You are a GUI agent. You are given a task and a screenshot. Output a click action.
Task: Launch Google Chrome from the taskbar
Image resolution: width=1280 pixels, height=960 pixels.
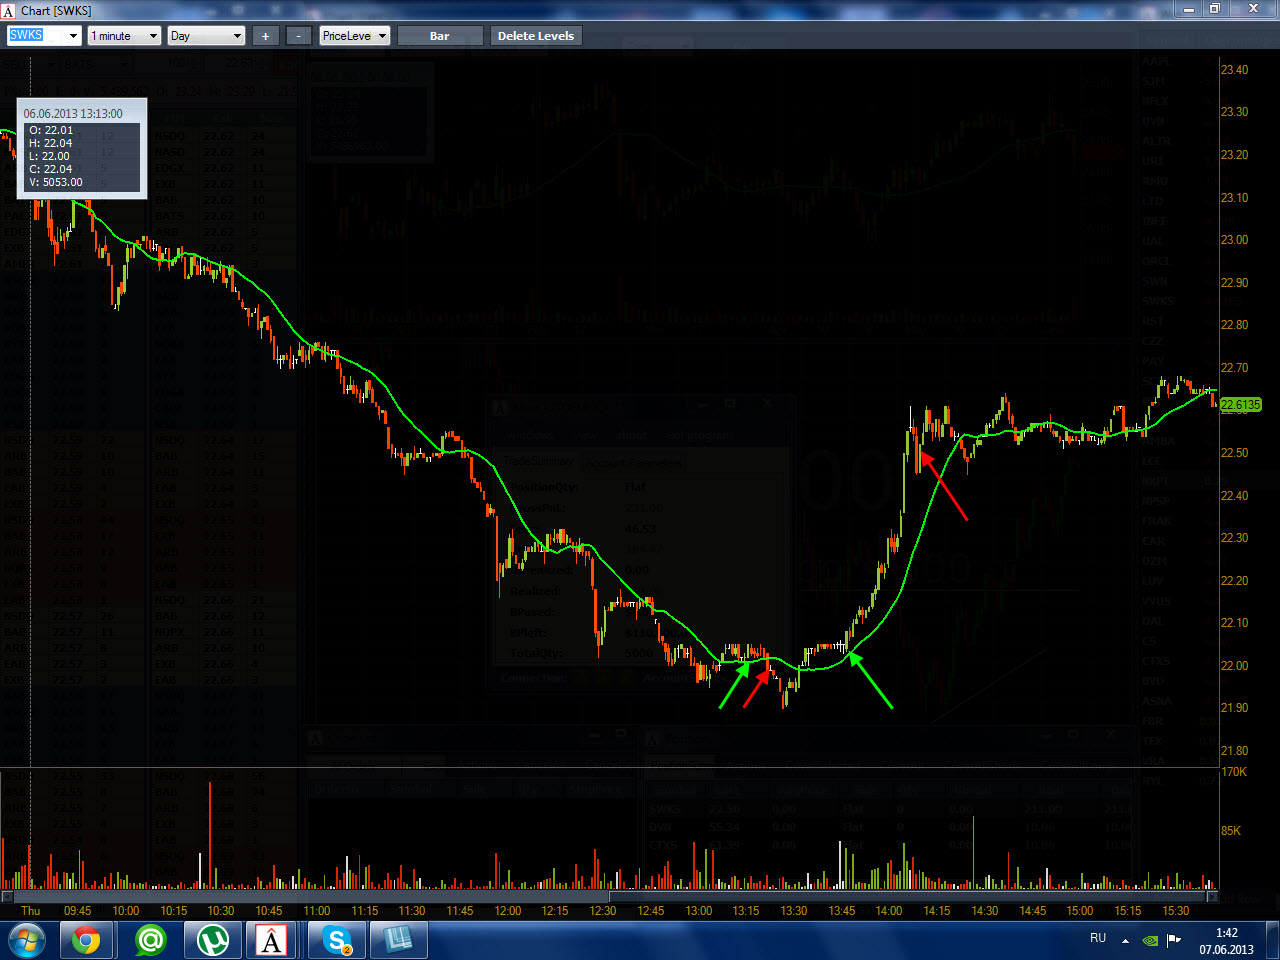tap(86, 941)
